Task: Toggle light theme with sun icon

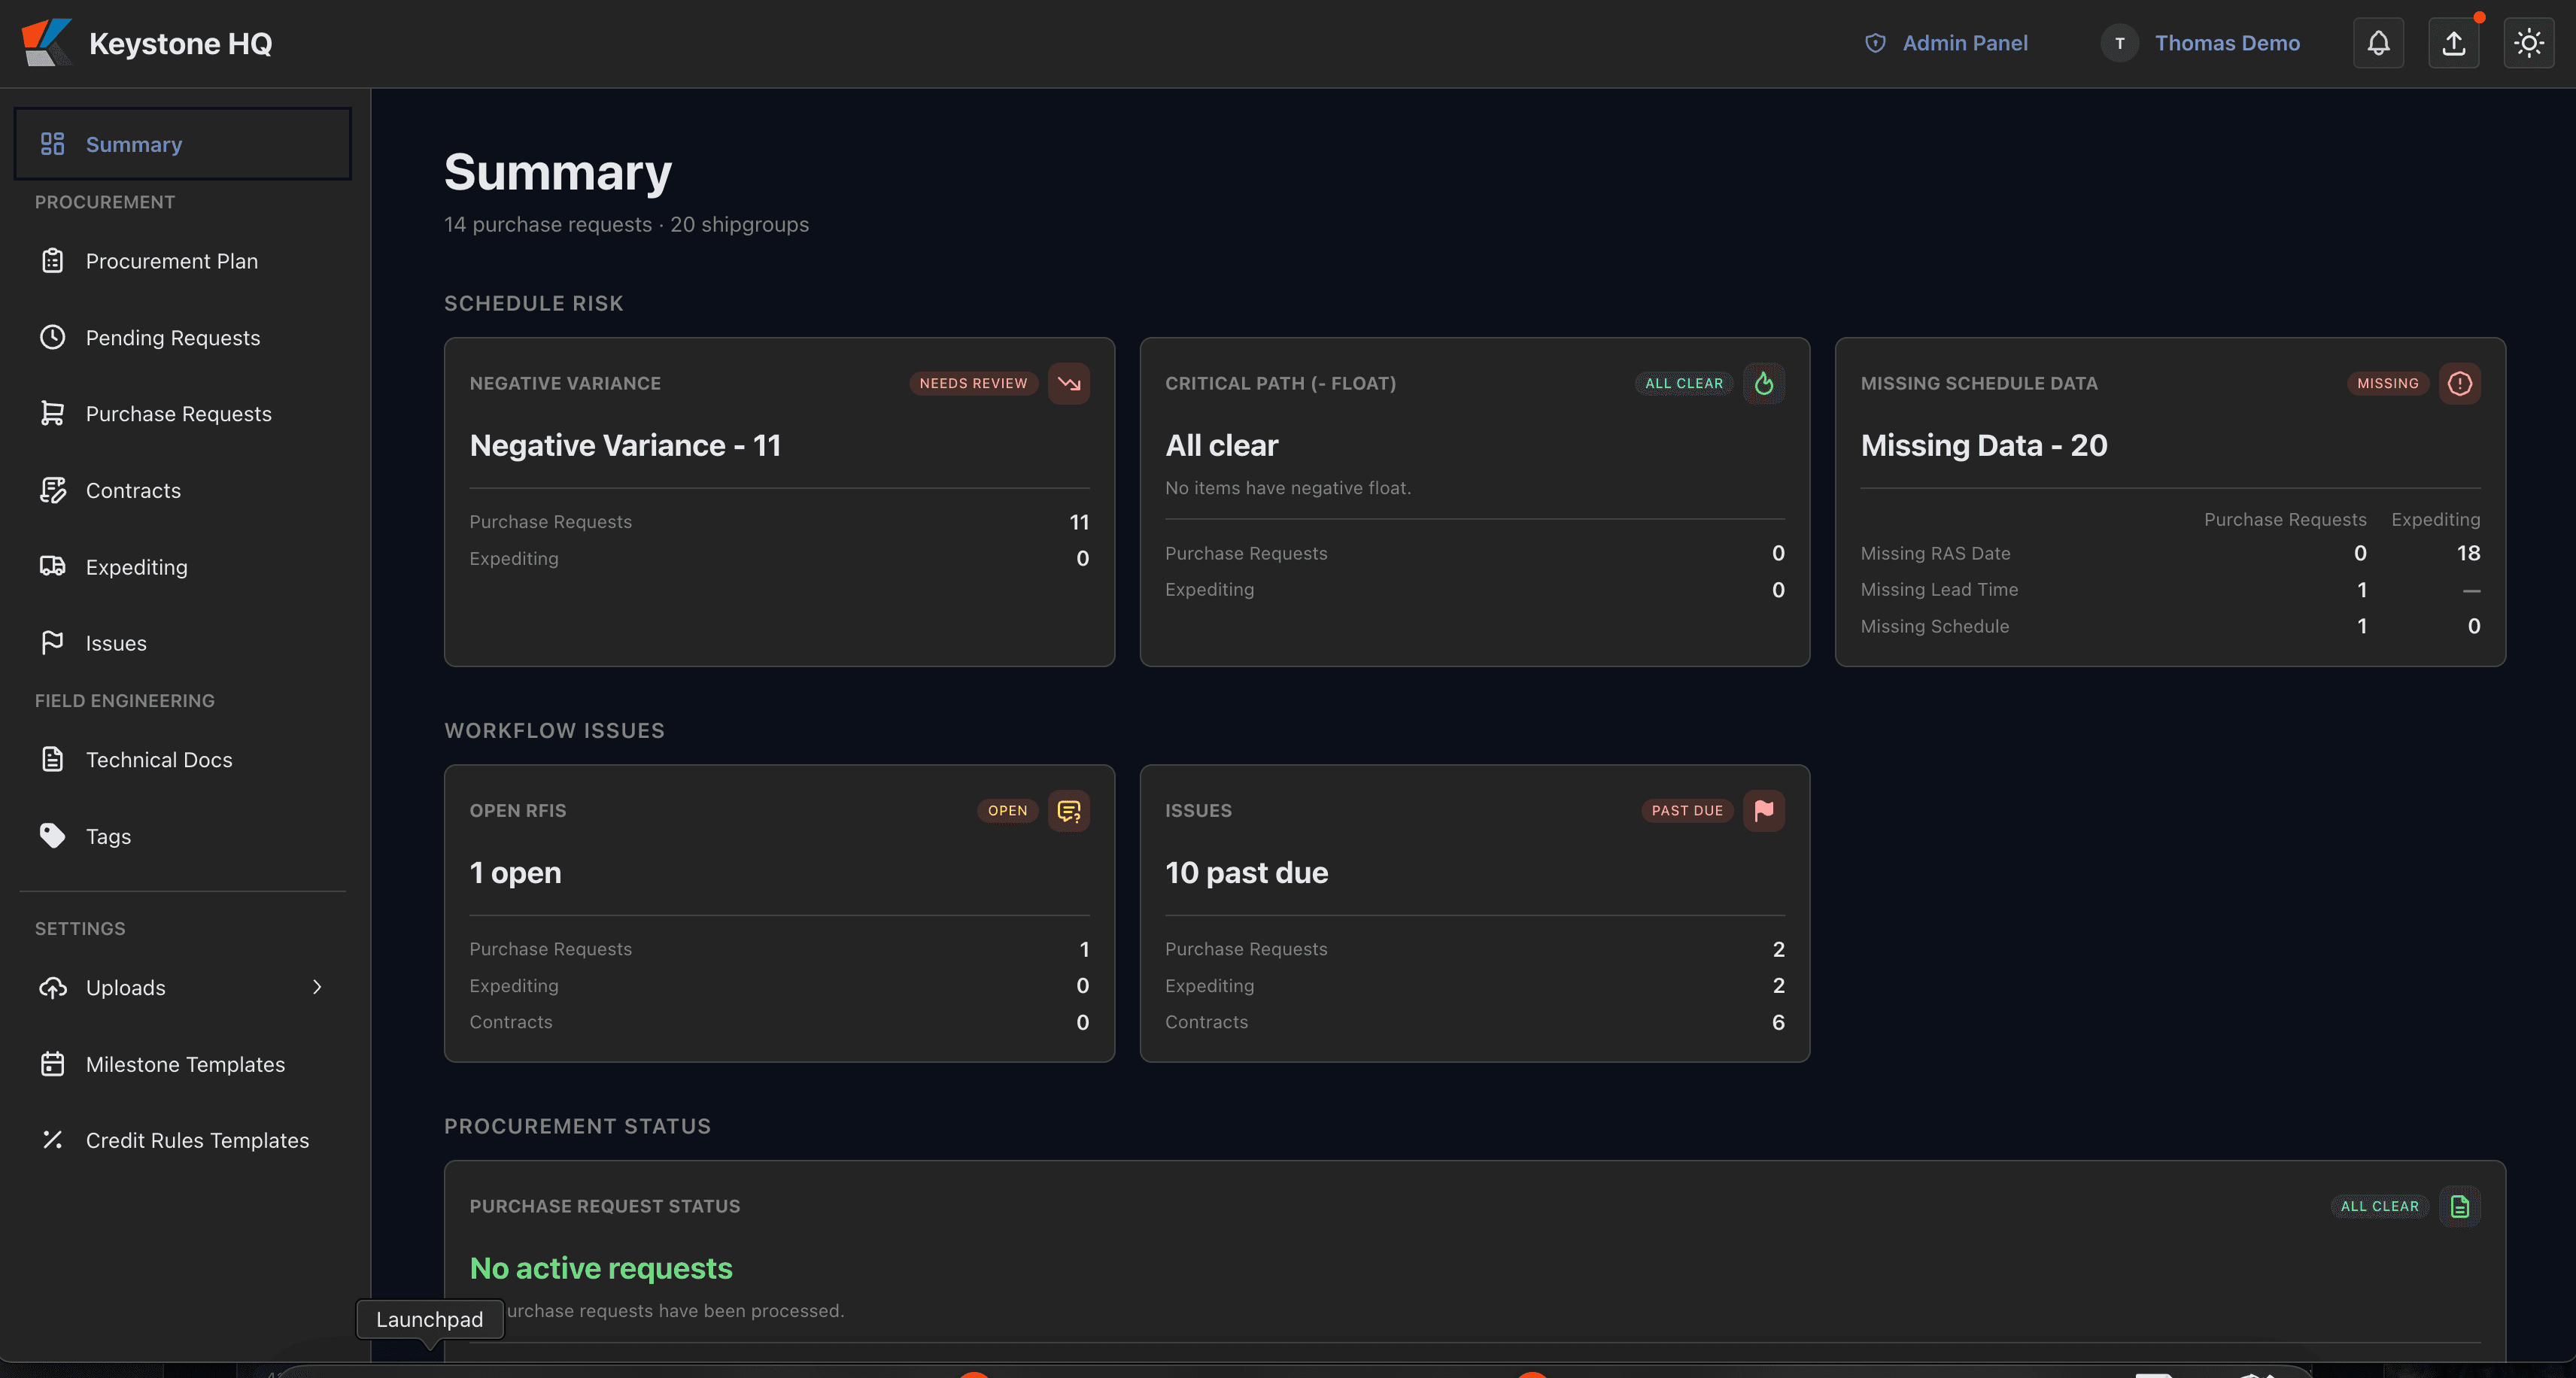Action: click(x=2529, y=43)
